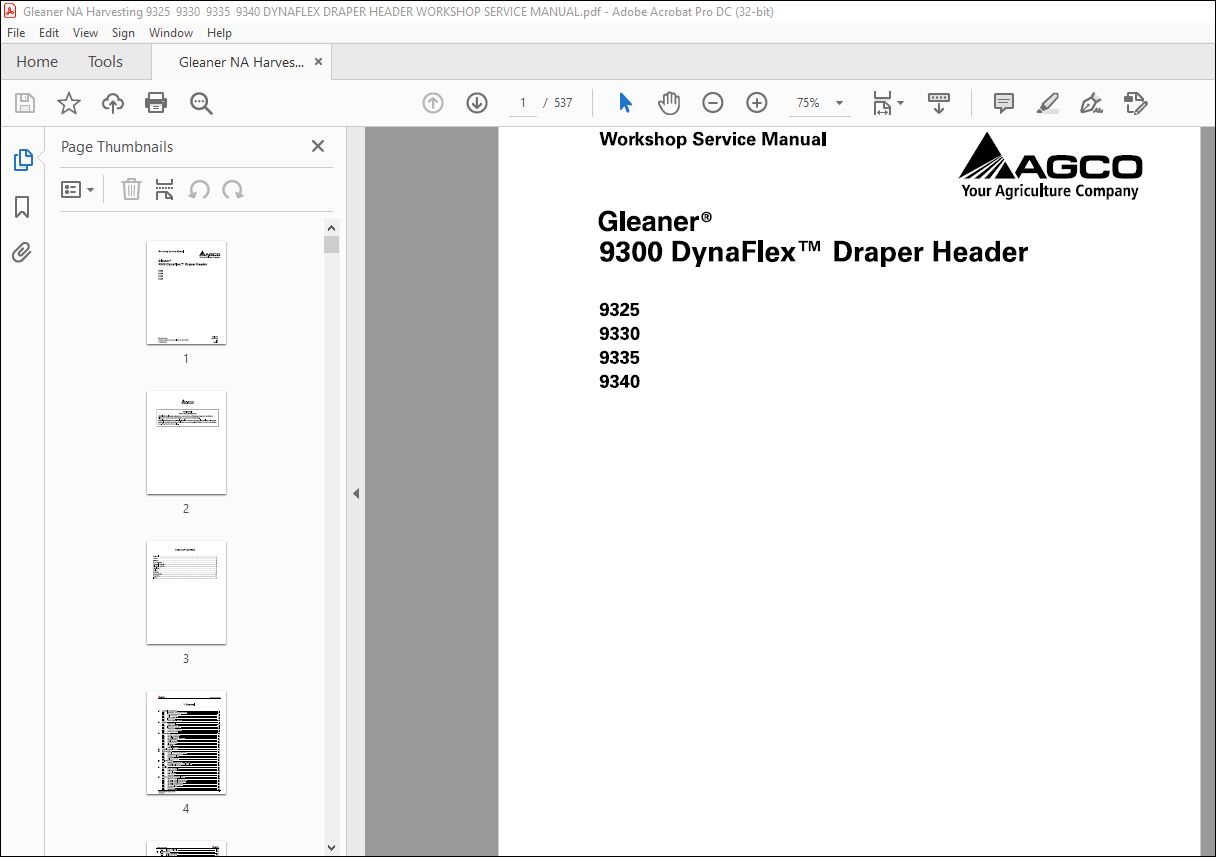The height and width of the screenshot is (857, 1216).
Task: Click the 9300 DynaFlex Draper Header title
Action: [813, 252]
